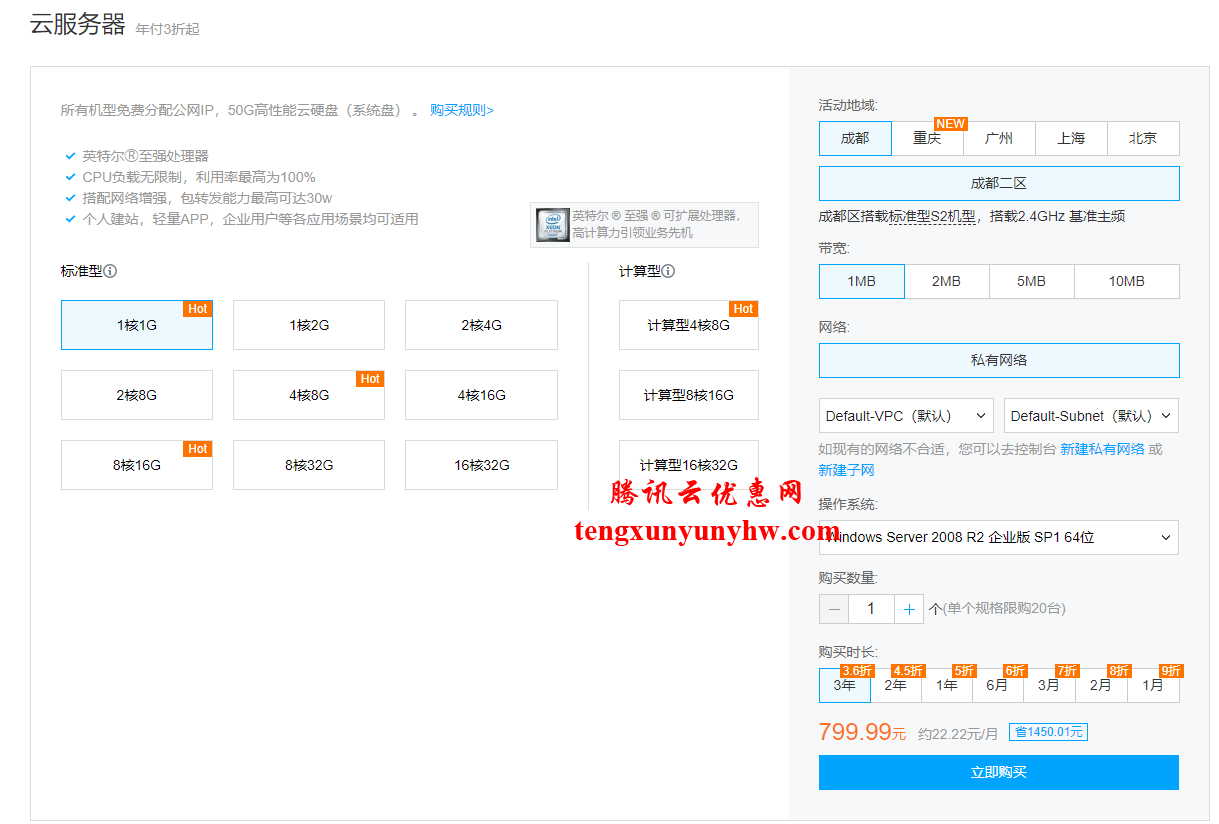Viewport: 1219px width, 824px height.
Task: Click the CPU负载无限制 feature line
Action: (x=199, y=177)
